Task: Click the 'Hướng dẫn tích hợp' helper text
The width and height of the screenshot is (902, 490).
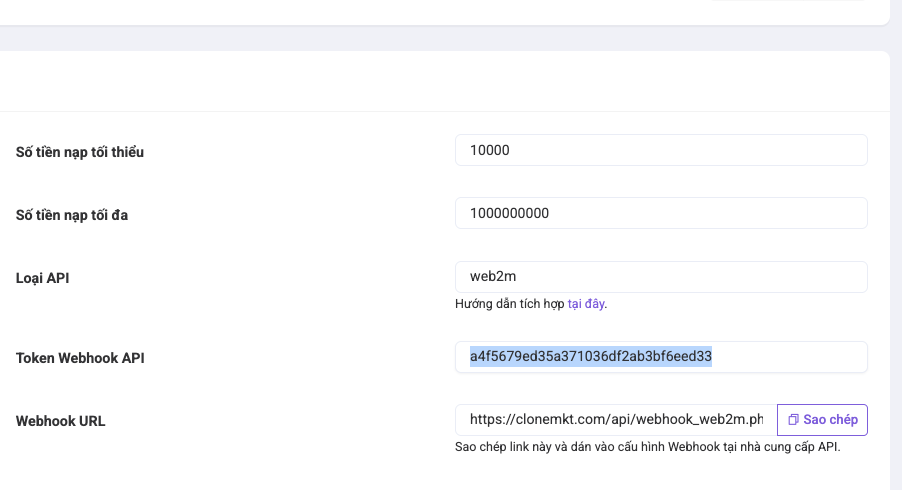Action: click(510, 304)
